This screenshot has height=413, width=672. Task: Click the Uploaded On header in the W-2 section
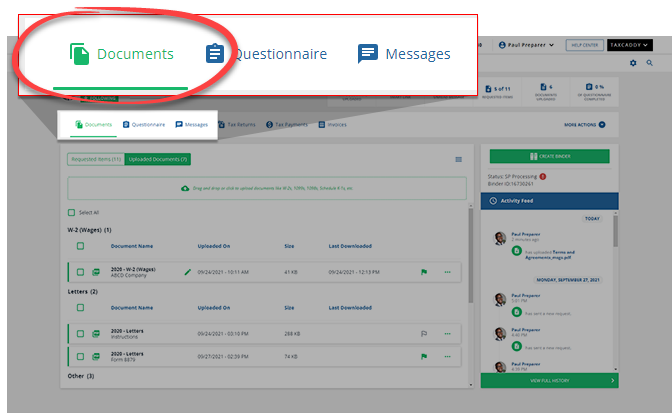pos(214,246)
